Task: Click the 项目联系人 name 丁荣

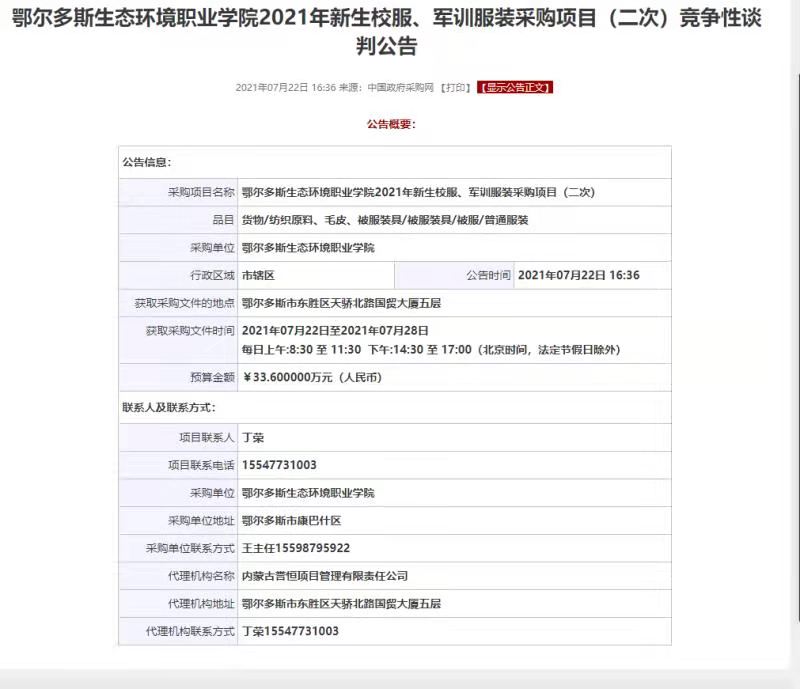Action: click(253, 438)
